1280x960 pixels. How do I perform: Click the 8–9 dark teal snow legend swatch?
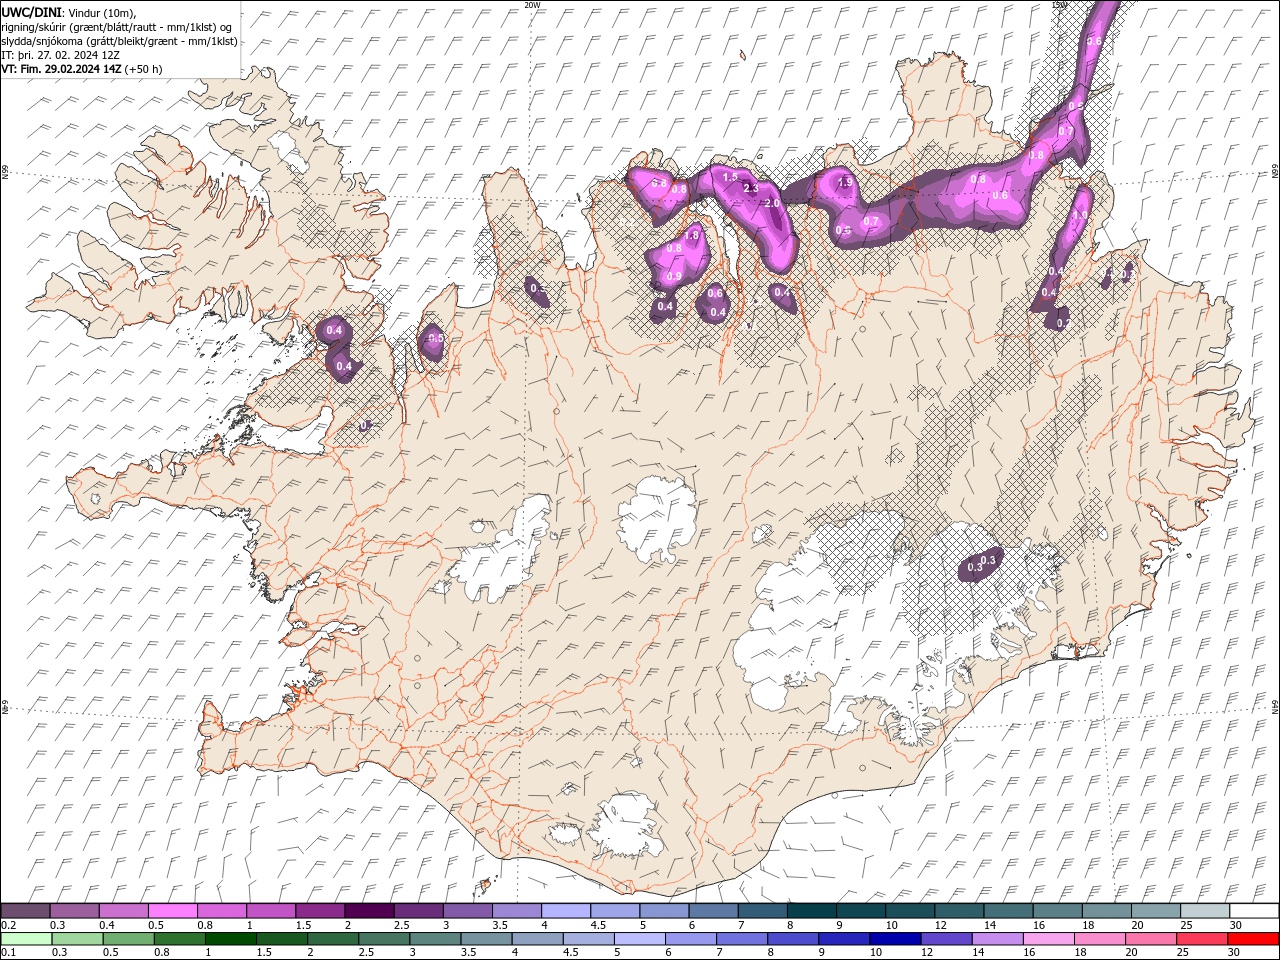(x=811, y=911)
